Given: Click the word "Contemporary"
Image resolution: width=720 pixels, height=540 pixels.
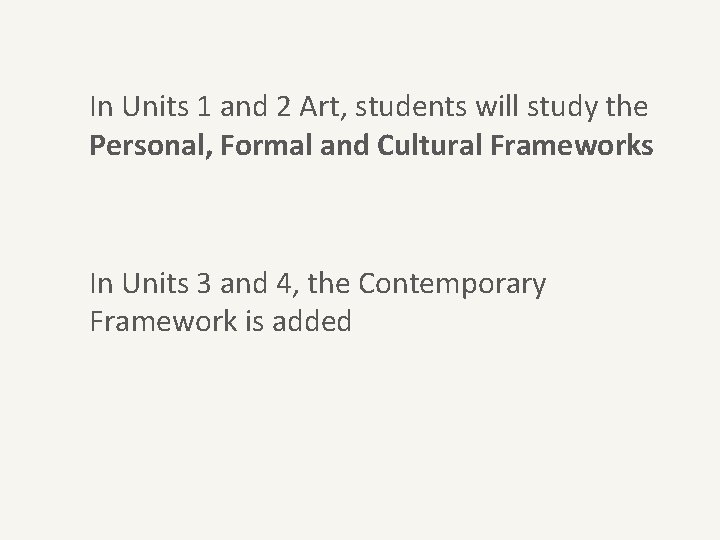Looking at the screenshot, I should (452, 284).
